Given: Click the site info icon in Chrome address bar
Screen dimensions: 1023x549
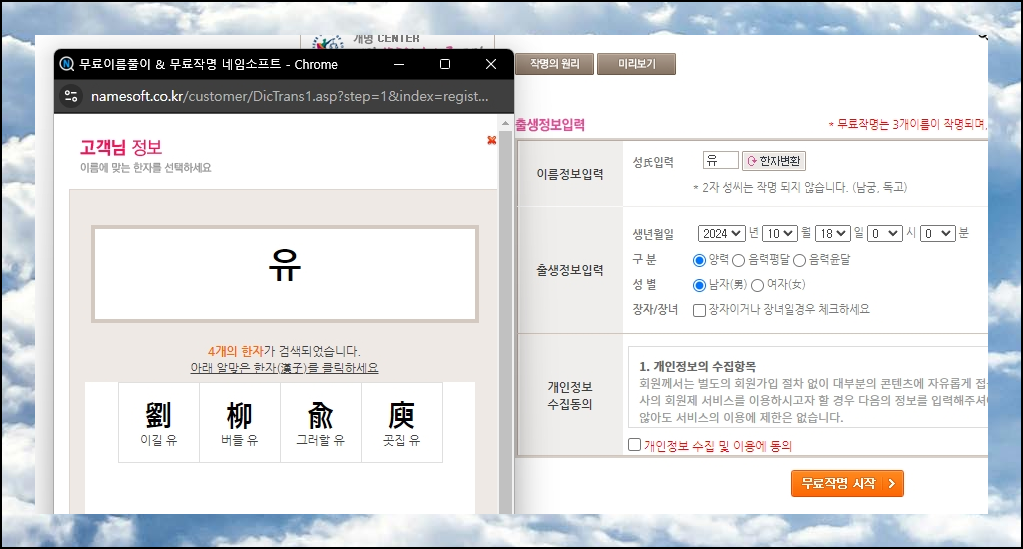Looking at the screenshot, I should point(70,96).
